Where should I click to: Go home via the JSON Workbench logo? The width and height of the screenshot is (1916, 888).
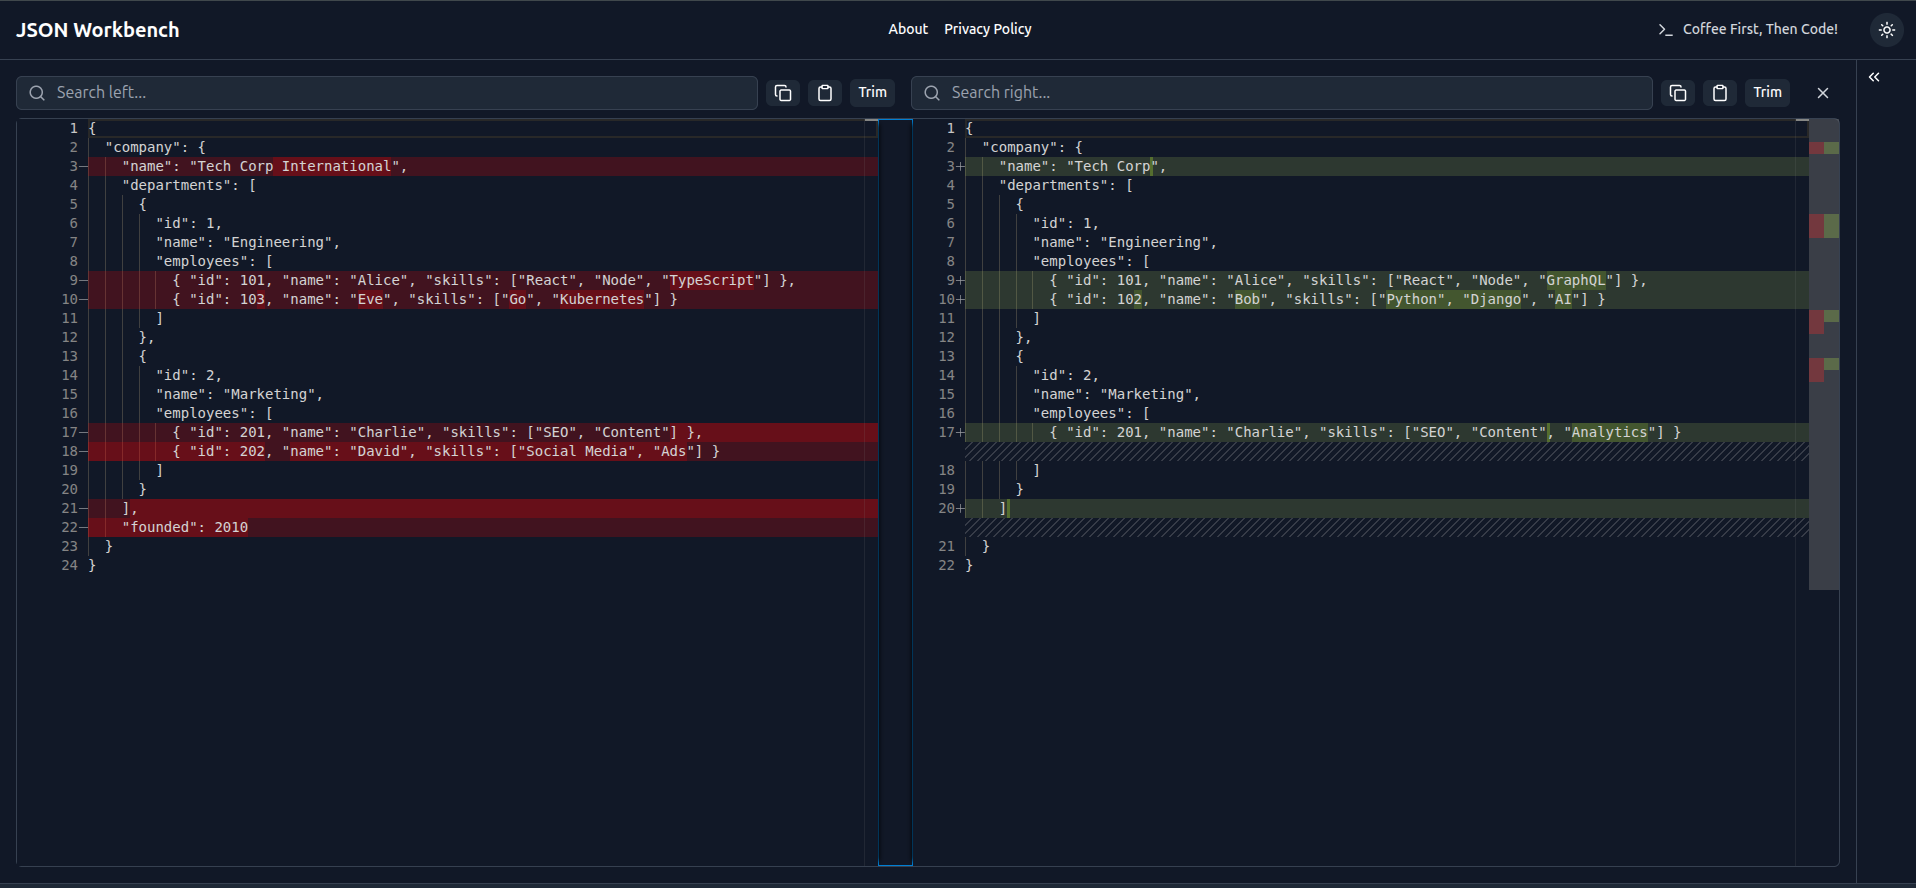coord(98,30)
